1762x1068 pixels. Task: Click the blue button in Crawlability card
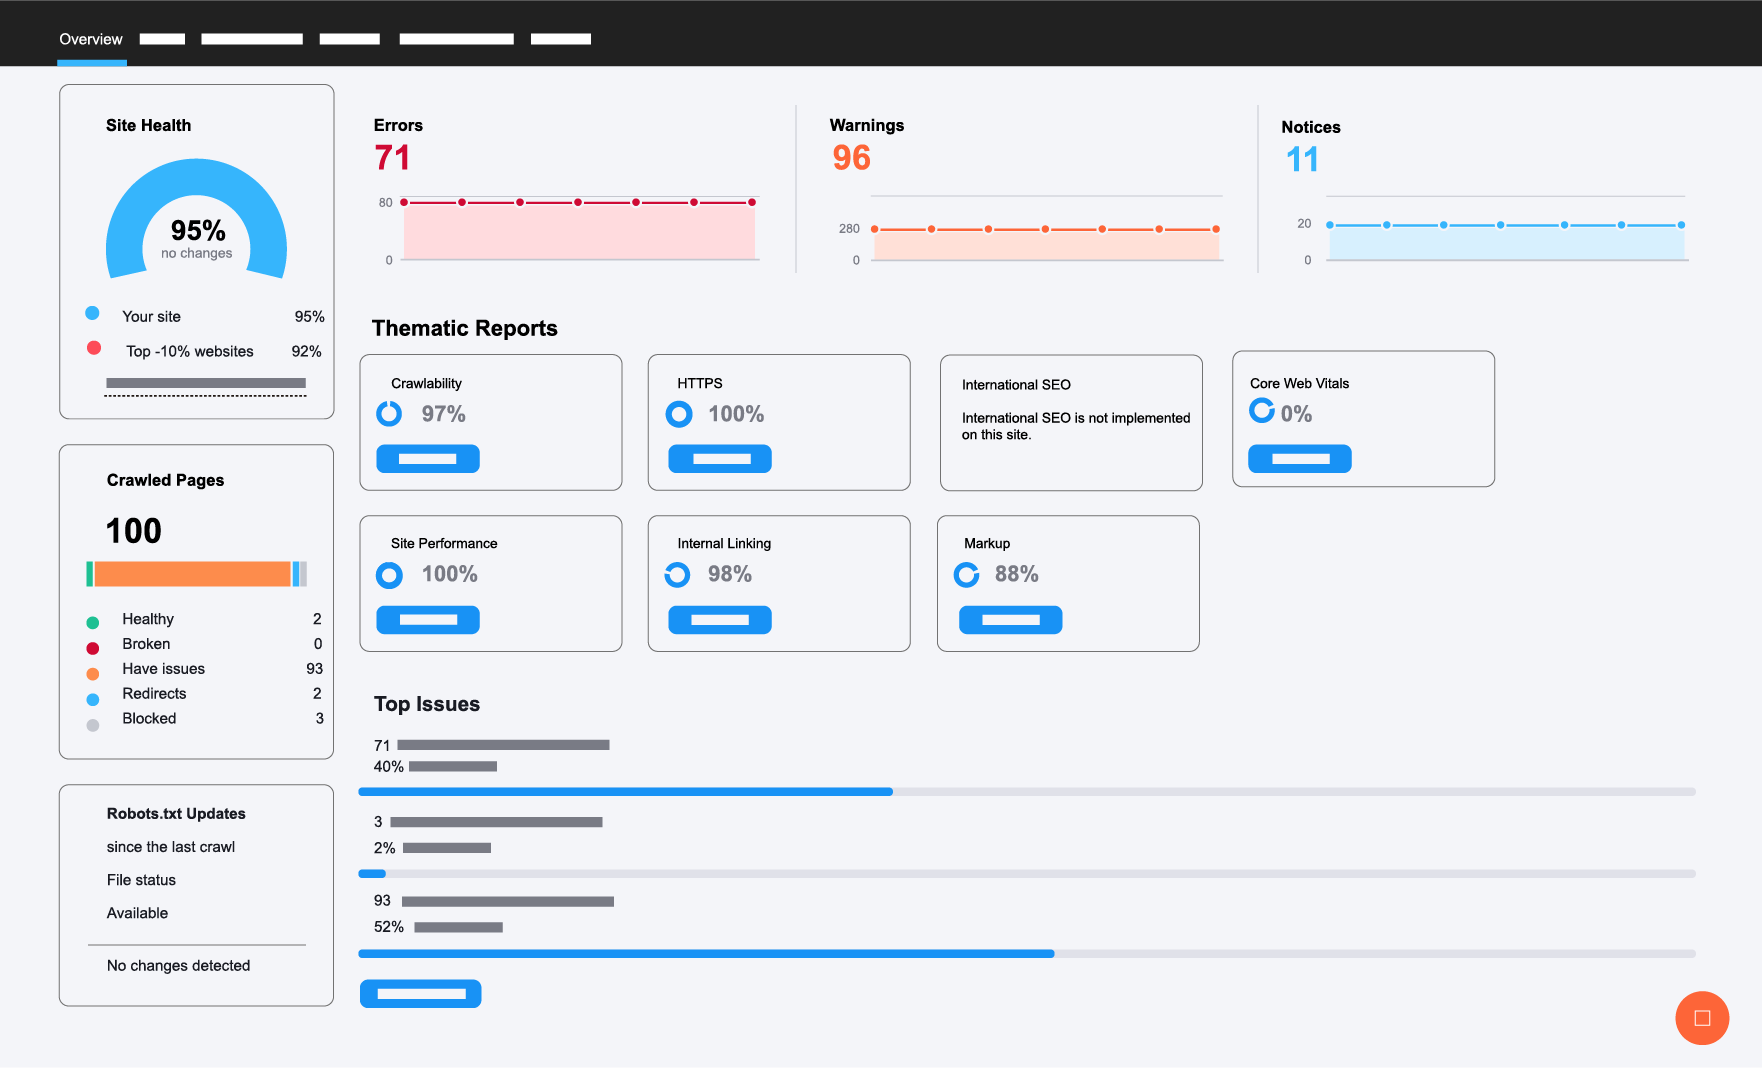click(428, 459)
